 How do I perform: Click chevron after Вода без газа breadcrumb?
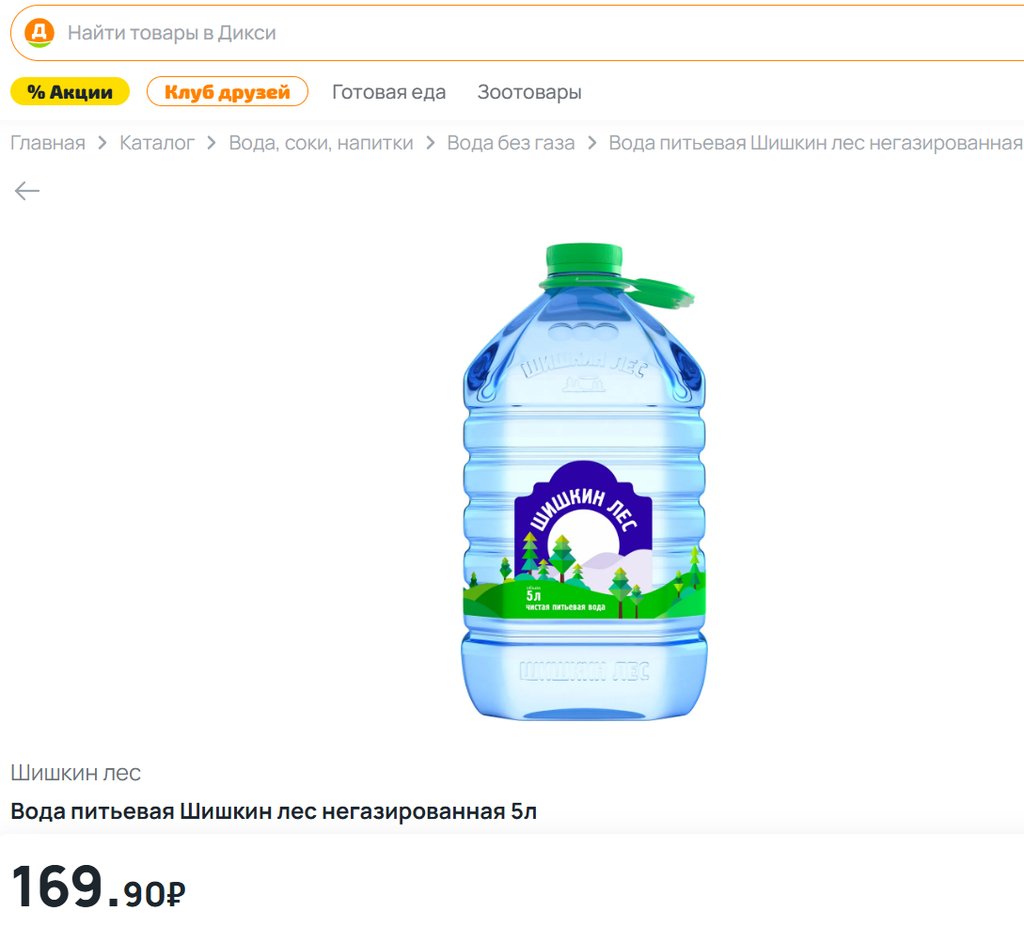point(592,143)
